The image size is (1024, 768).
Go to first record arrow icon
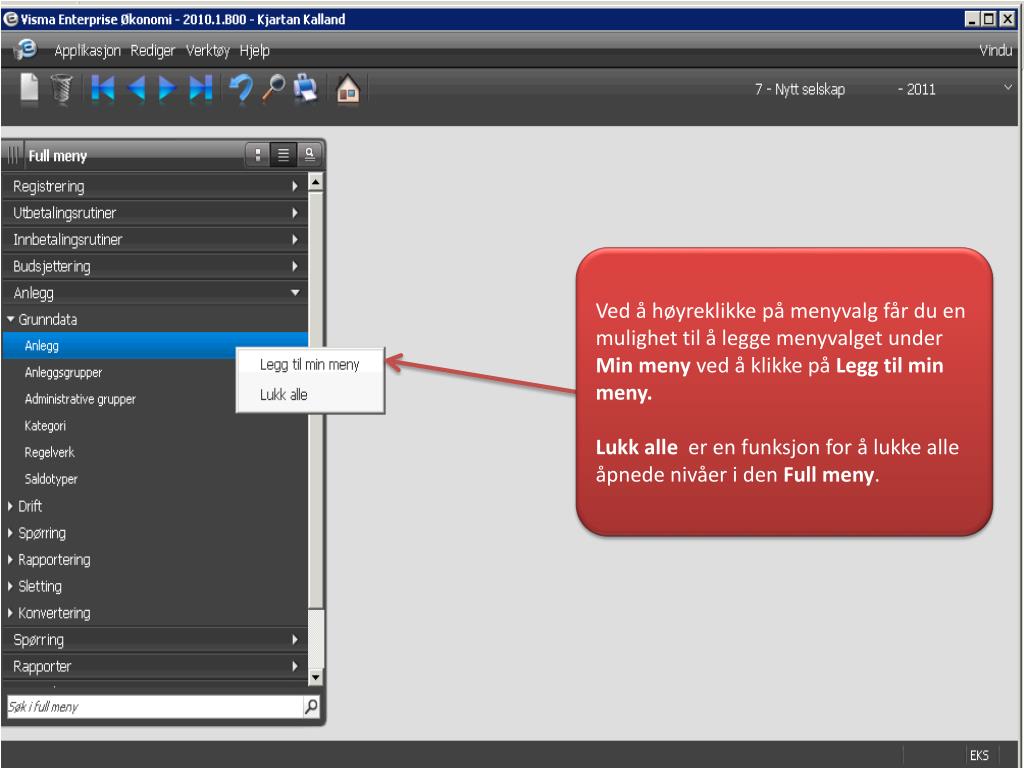pyautogui.click(x=103, y=88)
